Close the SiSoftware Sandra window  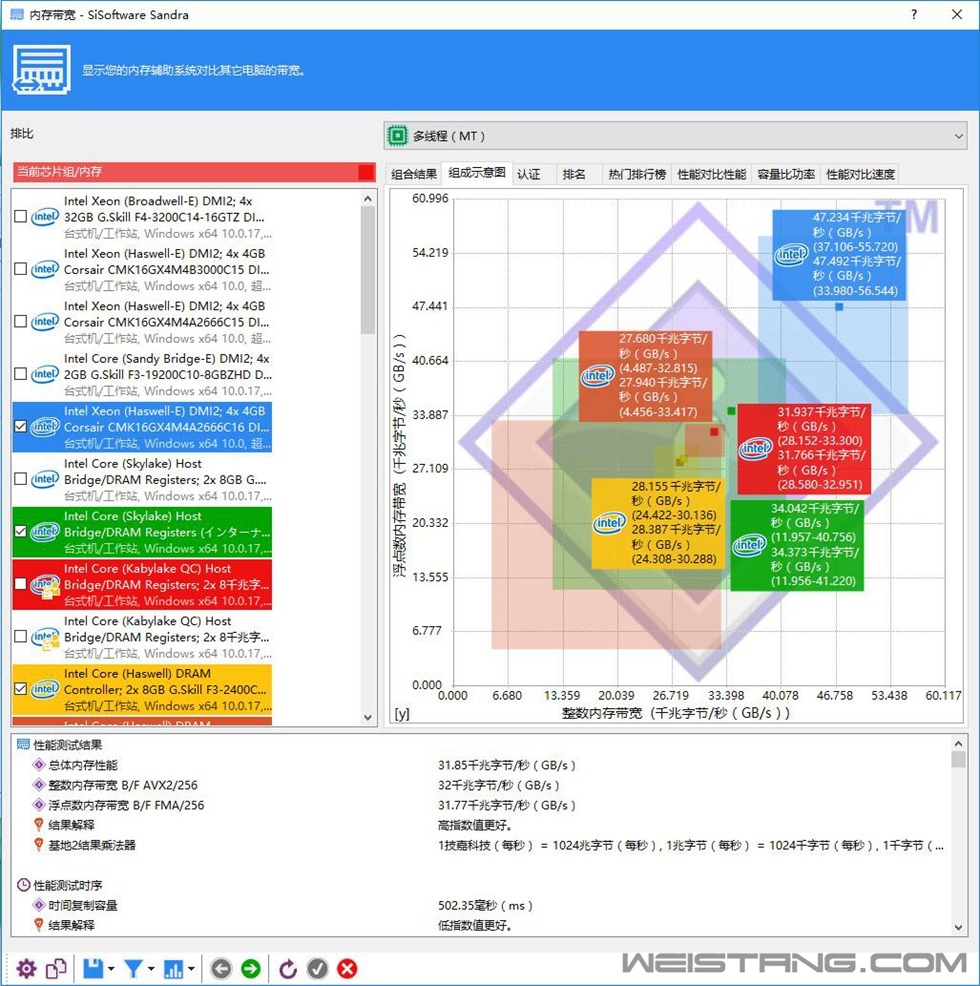pyautogui.click(x=957, y=14)
